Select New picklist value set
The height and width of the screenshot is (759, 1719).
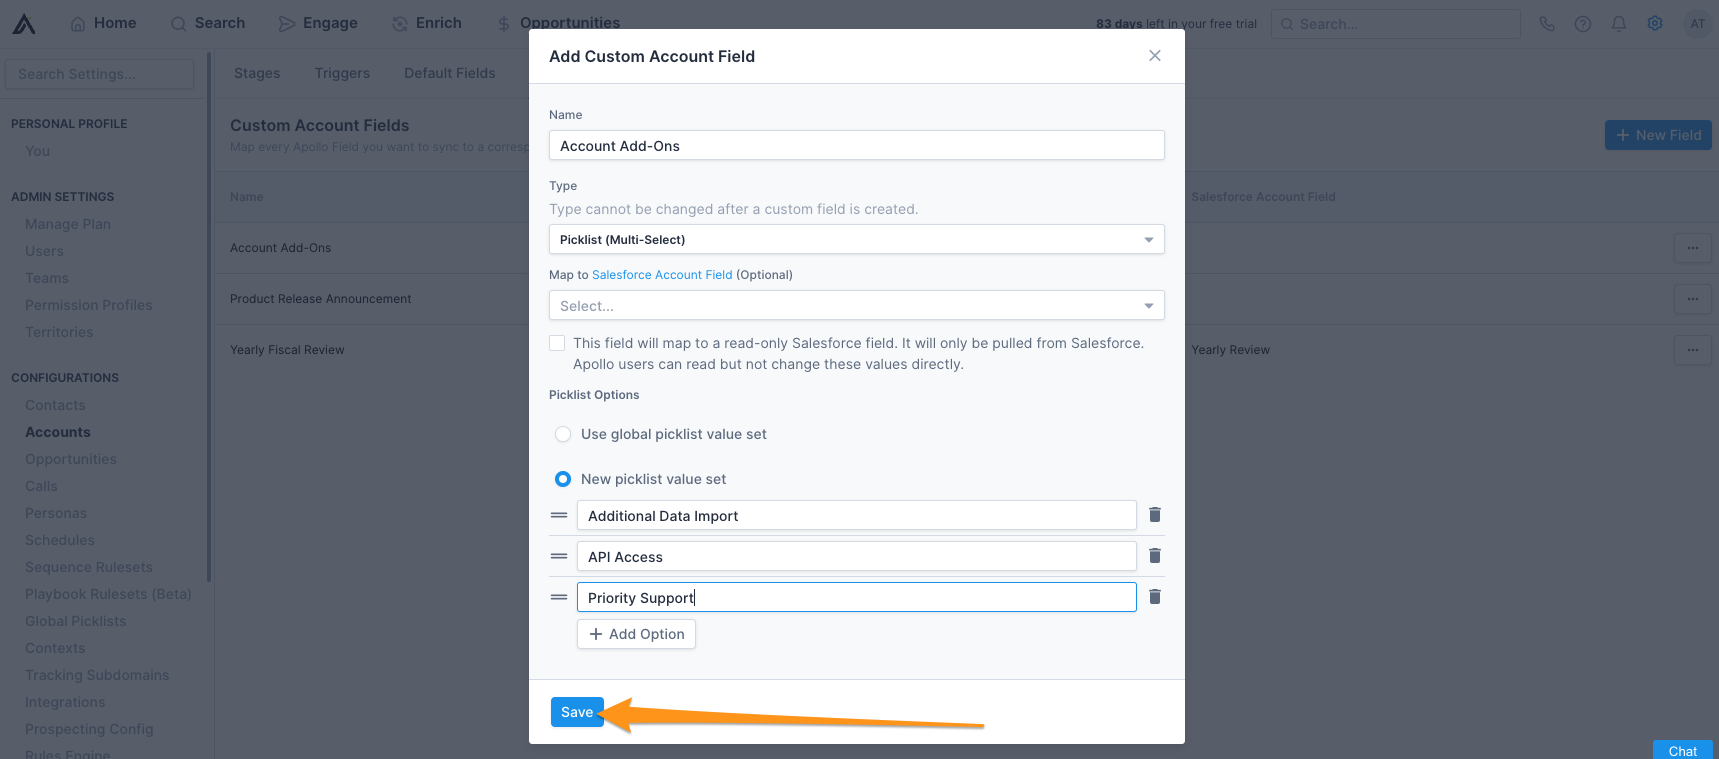(x=562, y=479)
